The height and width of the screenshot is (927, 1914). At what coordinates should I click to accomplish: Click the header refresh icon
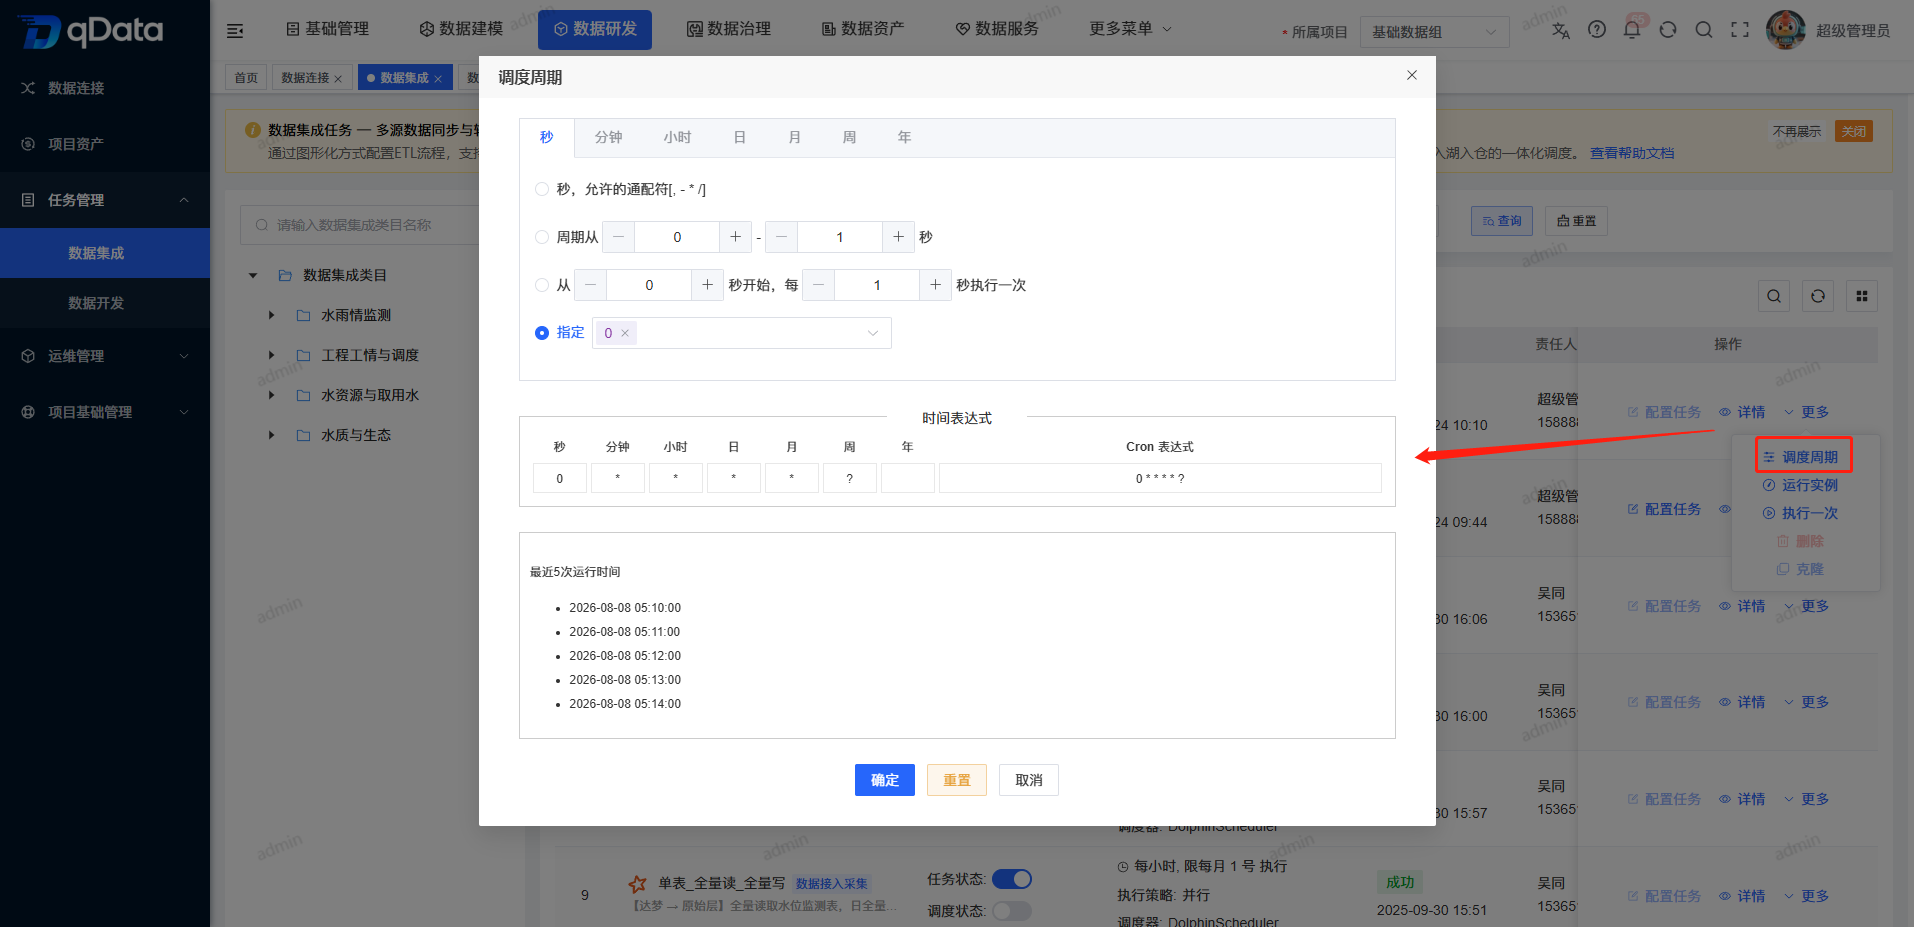coord(1668,30)
